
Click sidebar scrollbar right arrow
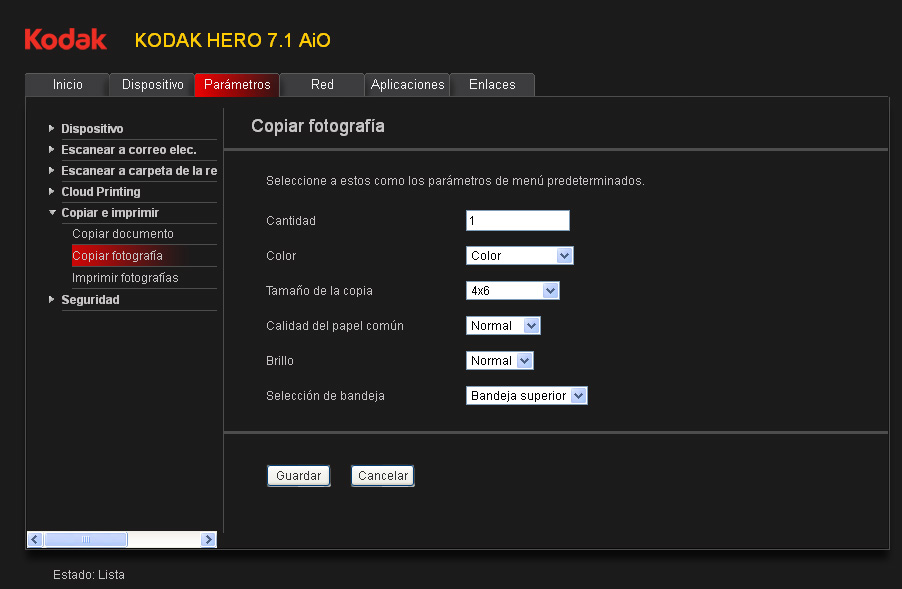click(x=208, y=540)
